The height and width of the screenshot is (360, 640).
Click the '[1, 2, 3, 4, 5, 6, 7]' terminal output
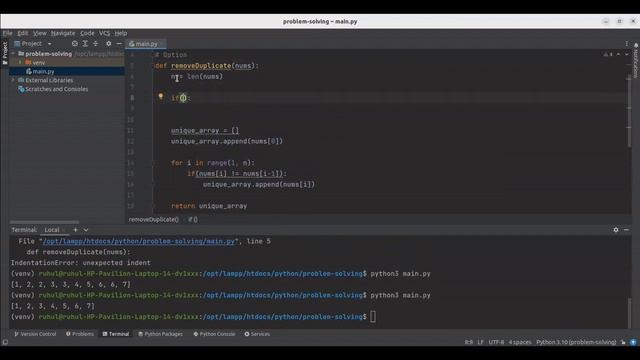coord(53,306)
